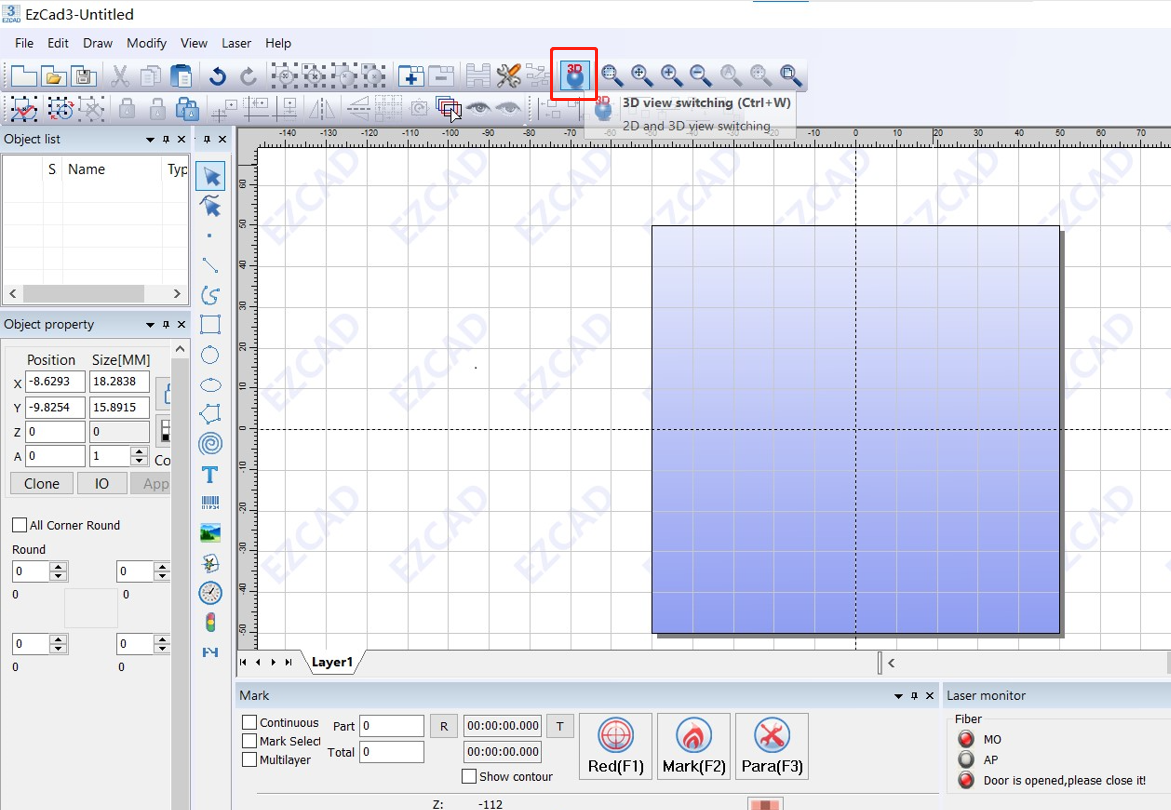Pin the Object list panel
This screenshot has height=810, width=1171.
166,139
